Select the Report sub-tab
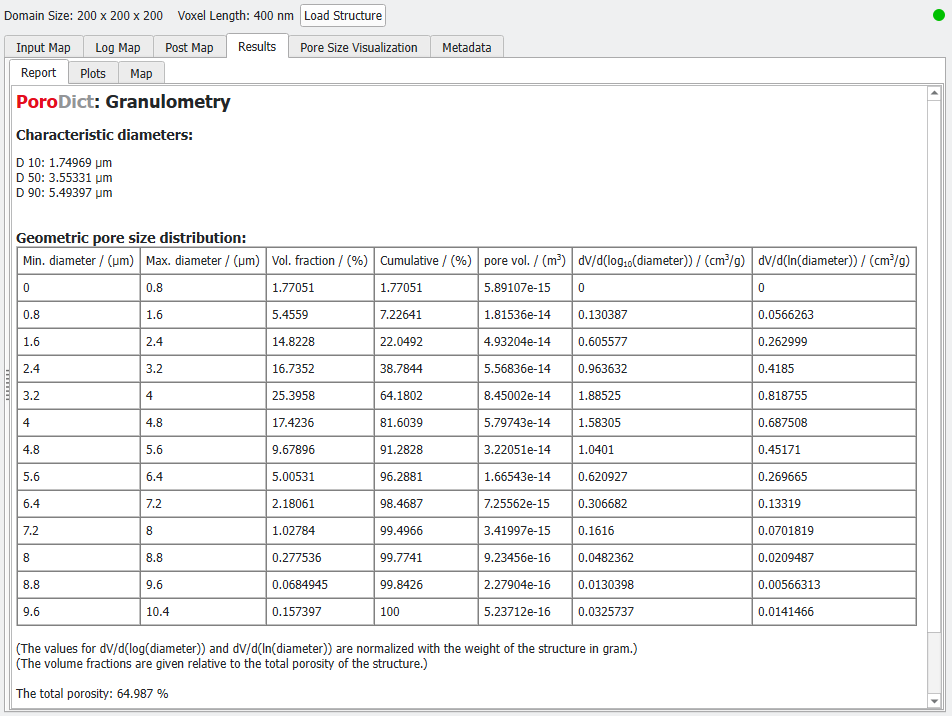This screenshot has height=716, width=952. click(x=38, y=73)
